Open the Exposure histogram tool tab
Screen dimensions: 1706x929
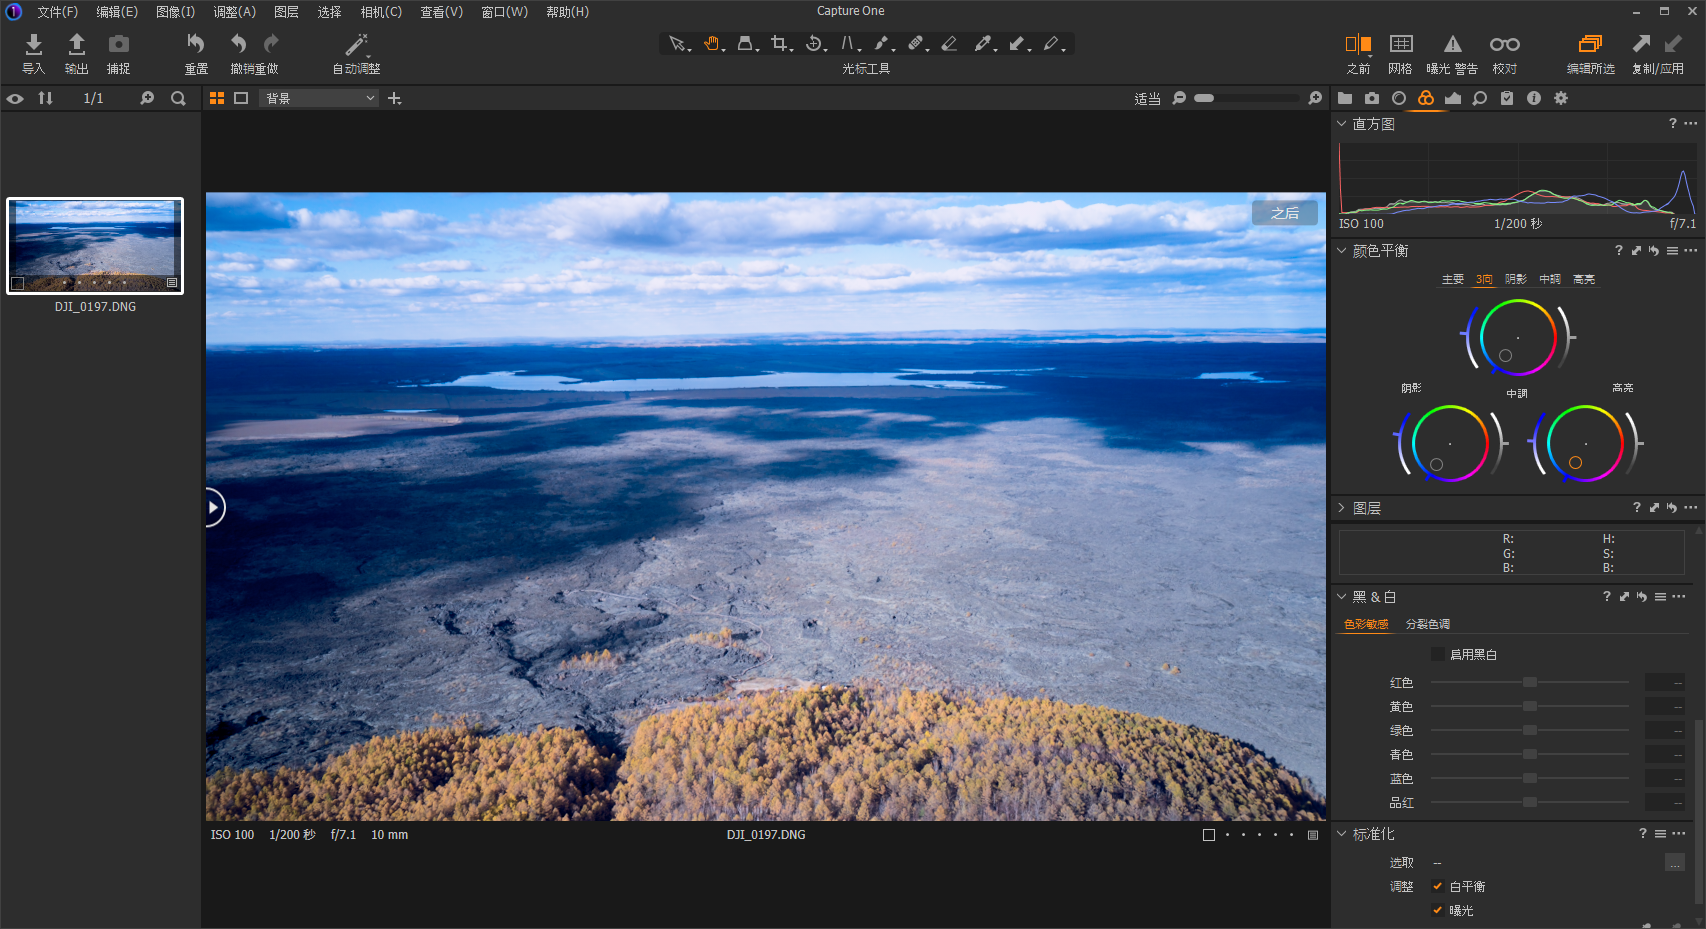click(1453, 98)
